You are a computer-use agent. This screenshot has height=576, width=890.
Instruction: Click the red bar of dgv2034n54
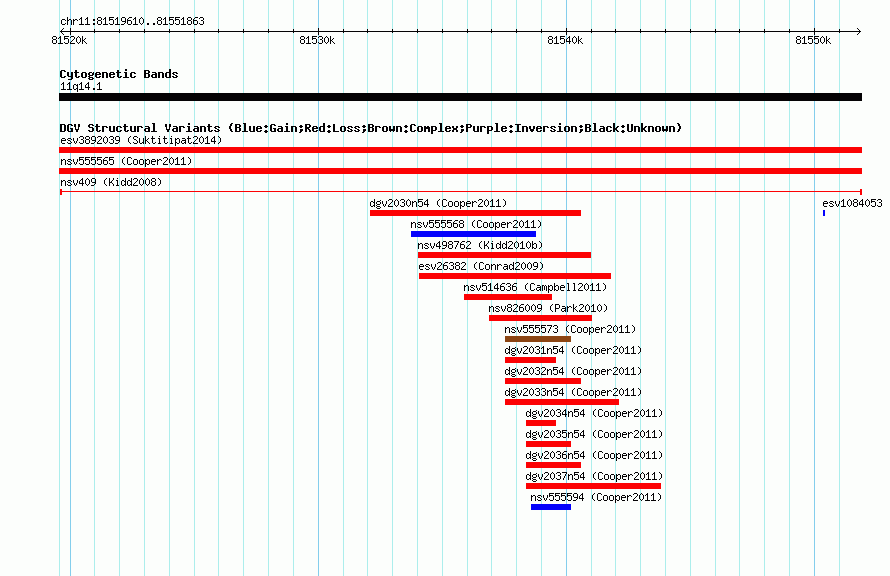[541, 423]
